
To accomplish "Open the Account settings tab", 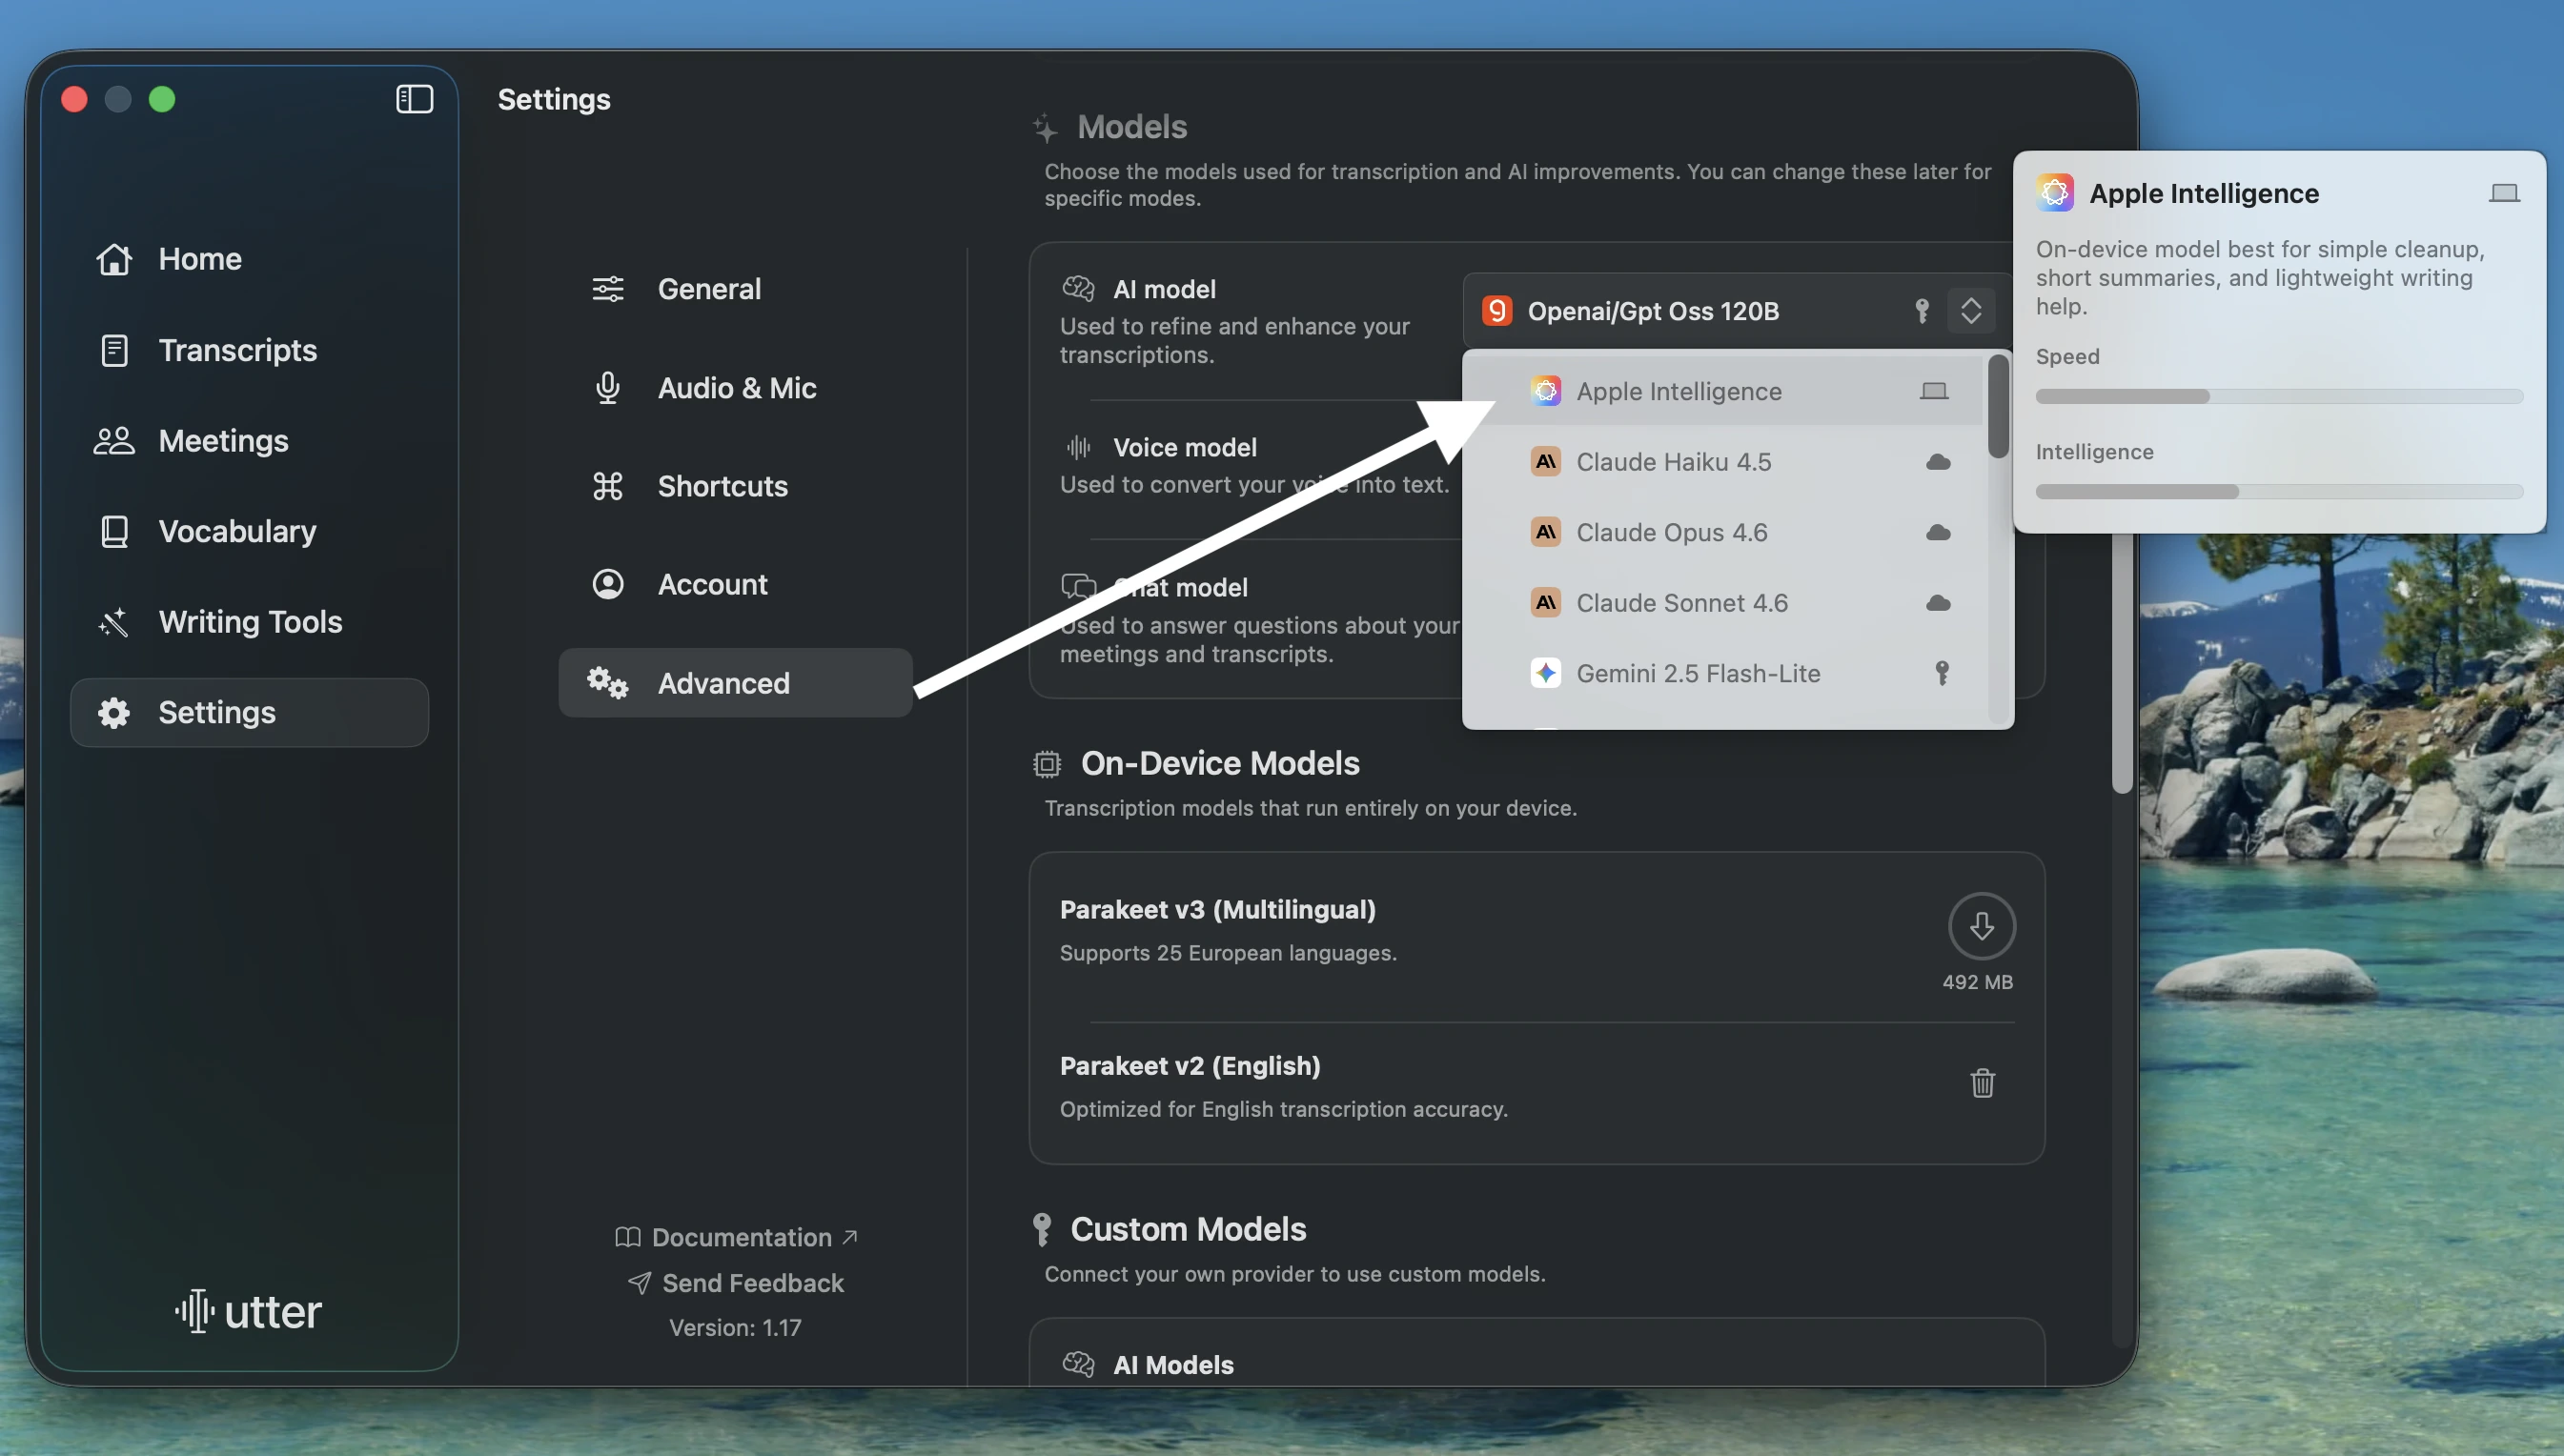I will pos(735,584).
